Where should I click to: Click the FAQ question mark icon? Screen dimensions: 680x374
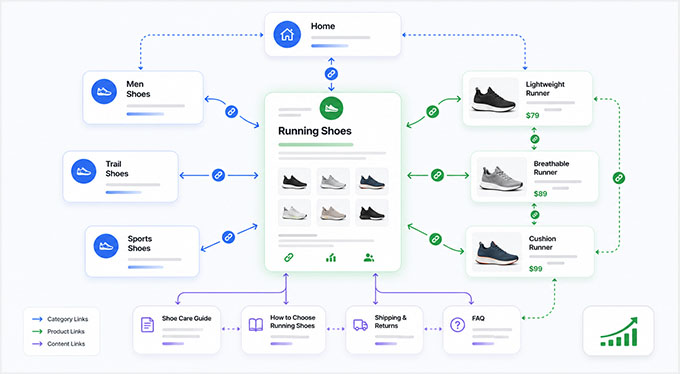(x=458, y=325)
